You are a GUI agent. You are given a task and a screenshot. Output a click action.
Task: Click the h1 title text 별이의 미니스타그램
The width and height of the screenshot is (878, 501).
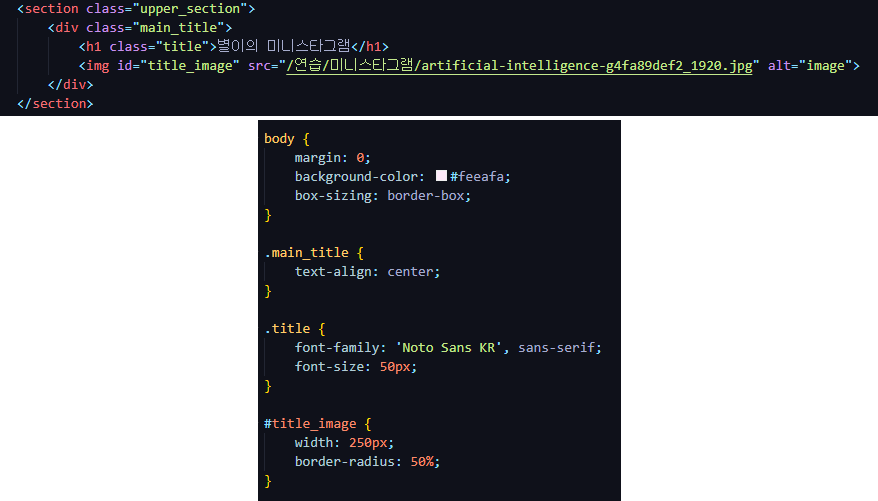[x=283, y=46]
